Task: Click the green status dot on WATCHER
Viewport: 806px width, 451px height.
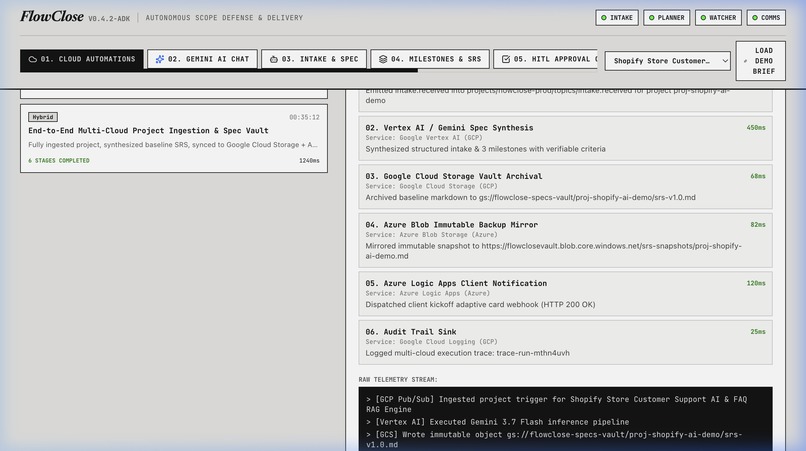Action: coord(703,17)
